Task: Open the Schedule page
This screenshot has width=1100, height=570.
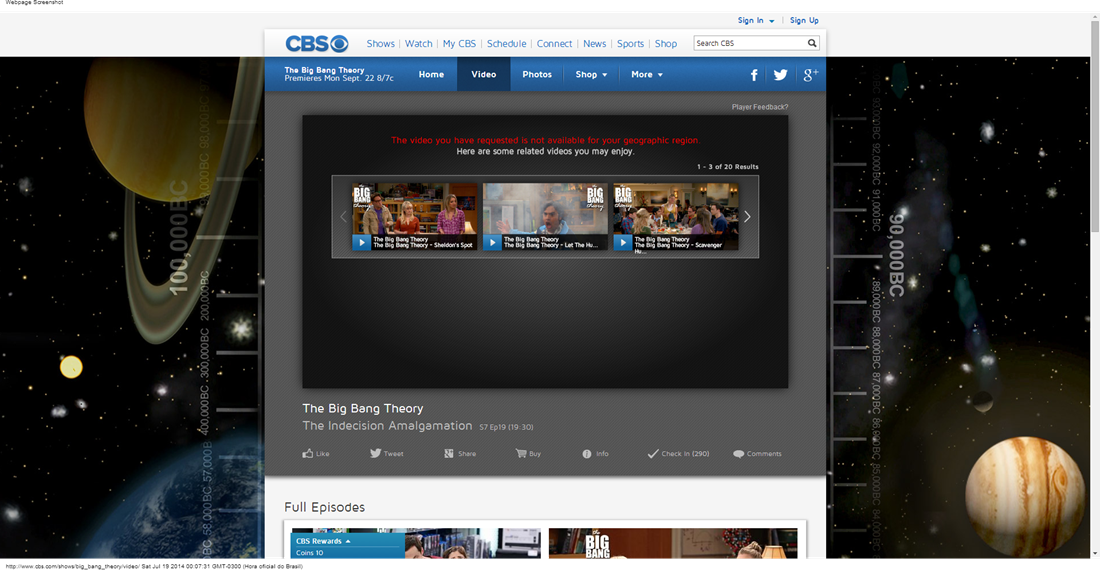Action: tap(507, 43)
